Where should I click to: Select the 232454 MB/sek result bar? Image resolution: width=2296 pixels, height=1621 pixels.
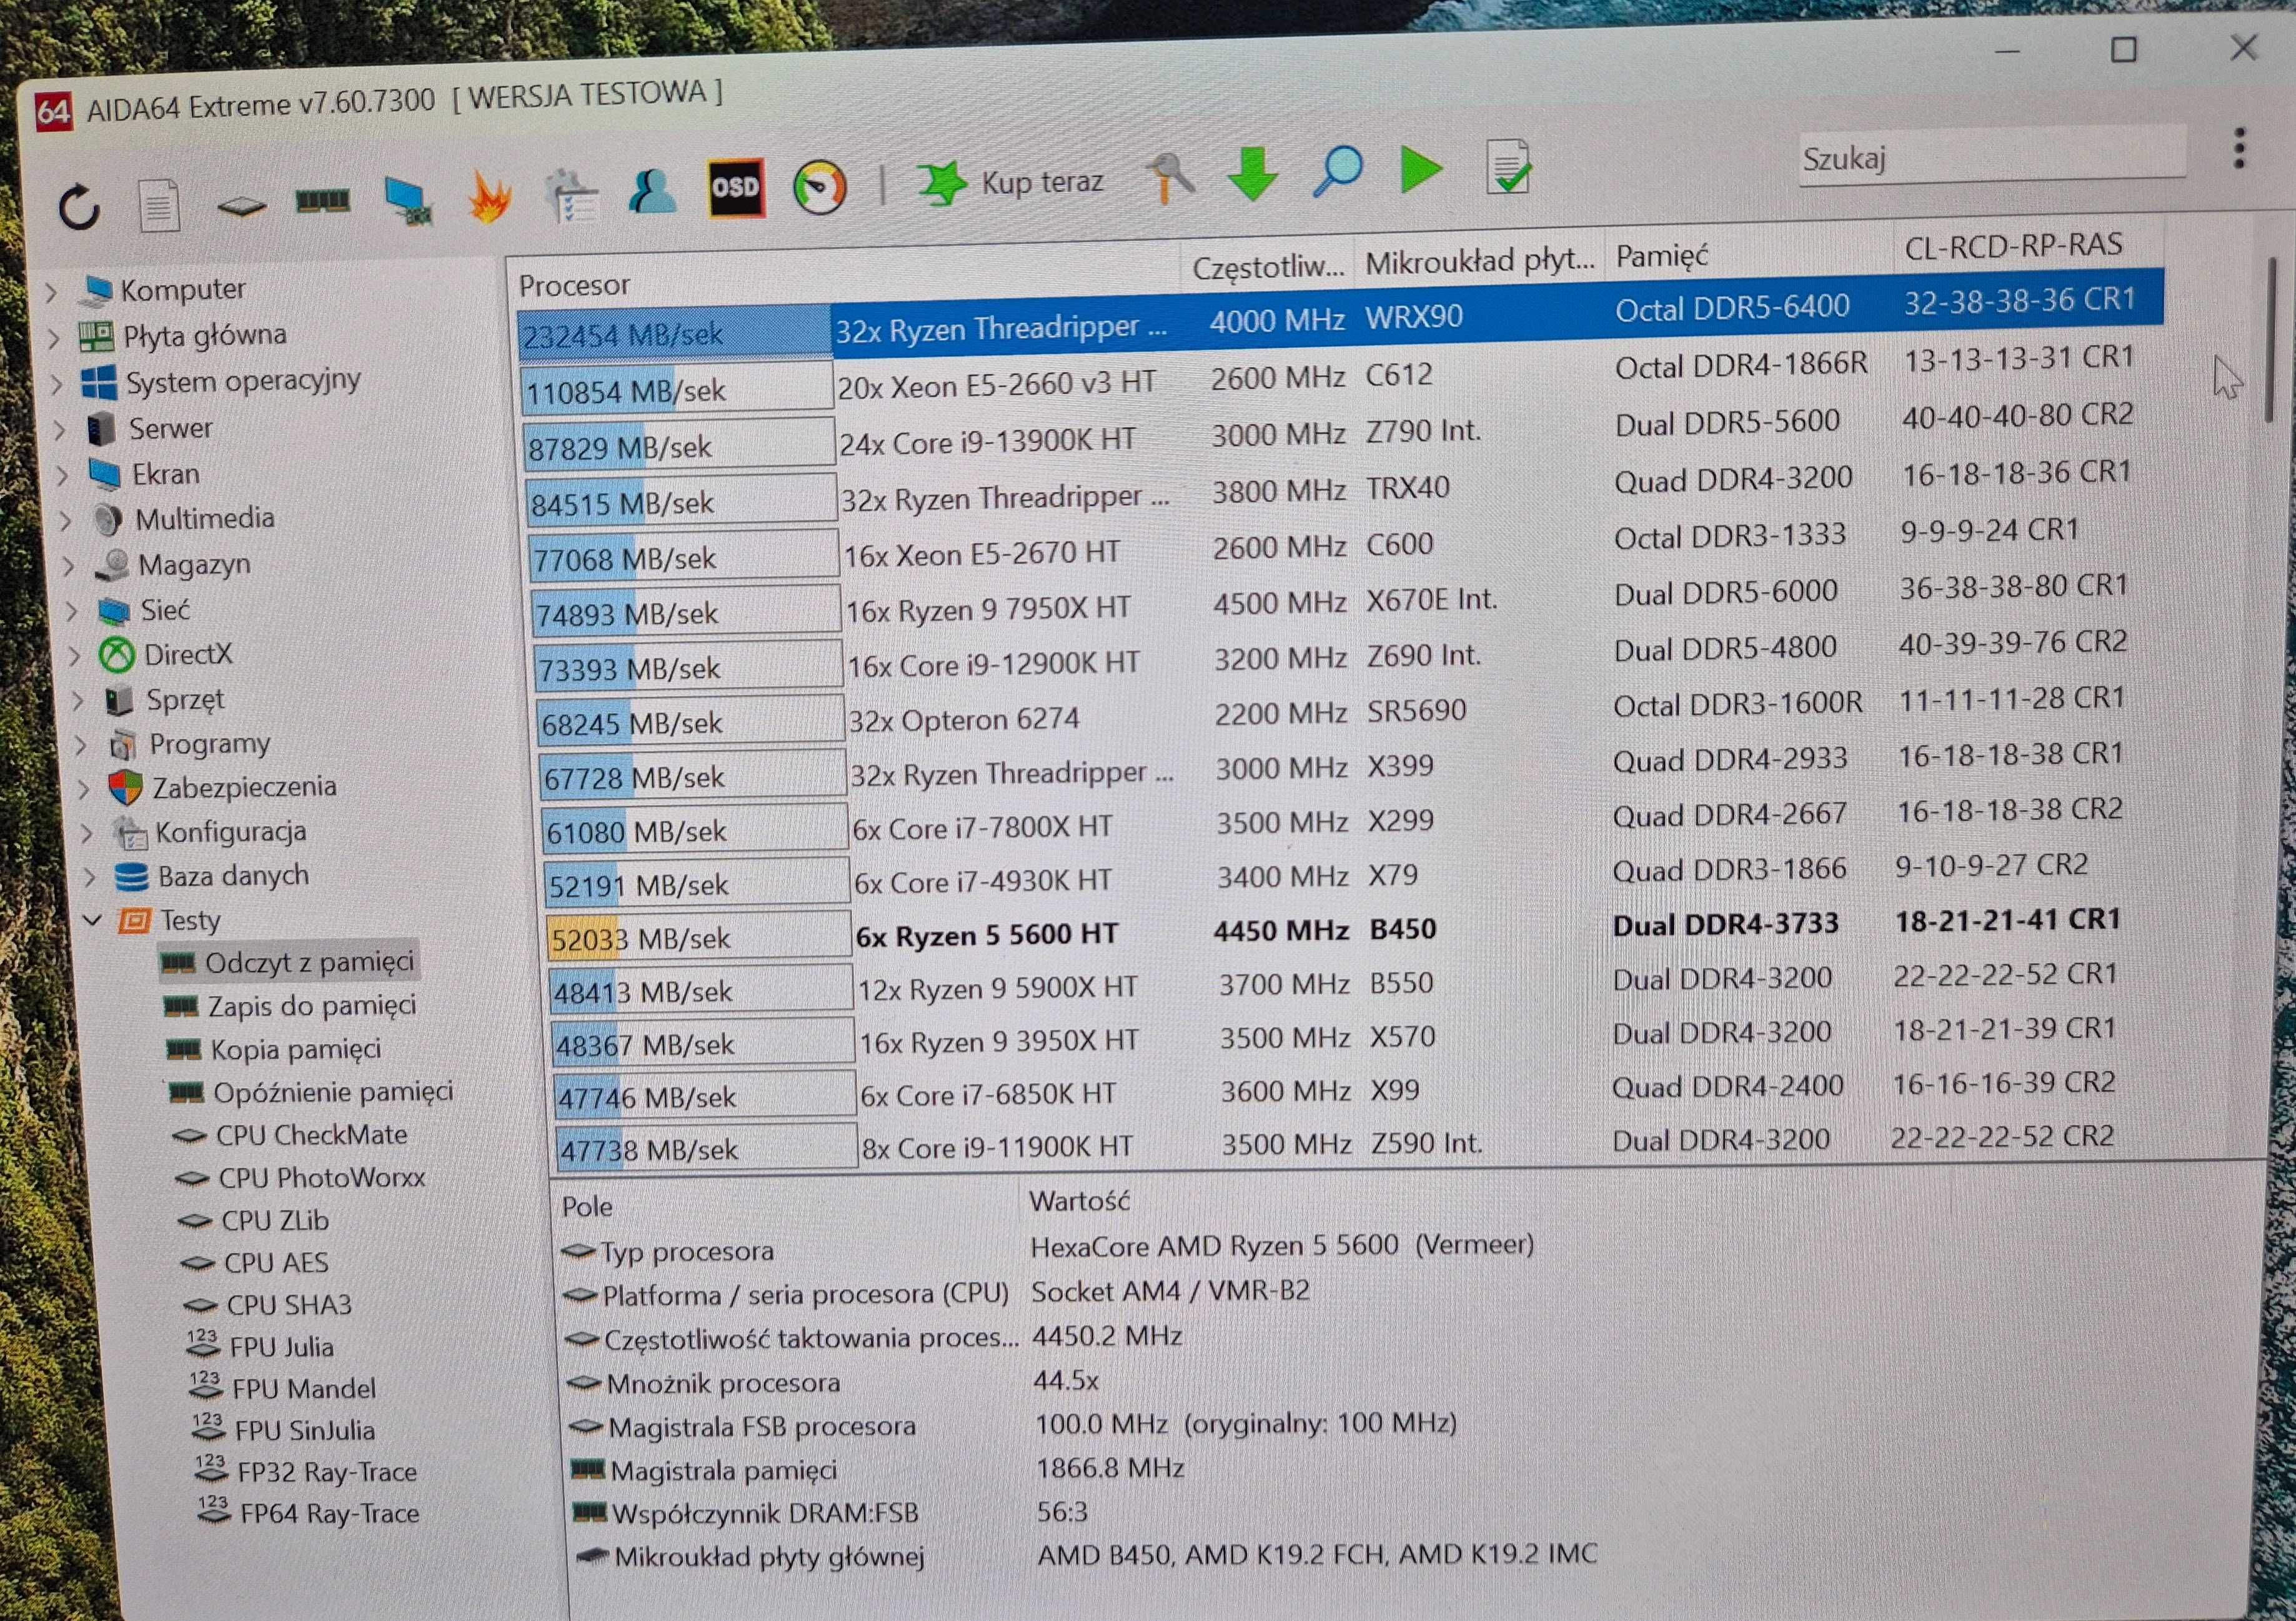pyautogui.click(x=675, y=334)
